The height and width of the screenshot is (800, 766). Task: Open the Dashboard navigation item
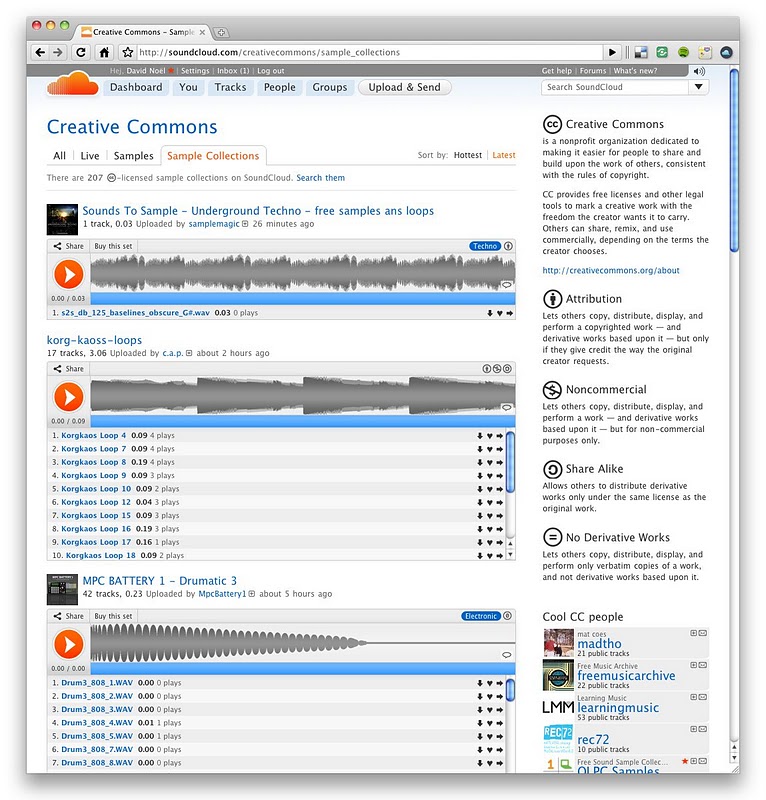(x=136, y=87)
